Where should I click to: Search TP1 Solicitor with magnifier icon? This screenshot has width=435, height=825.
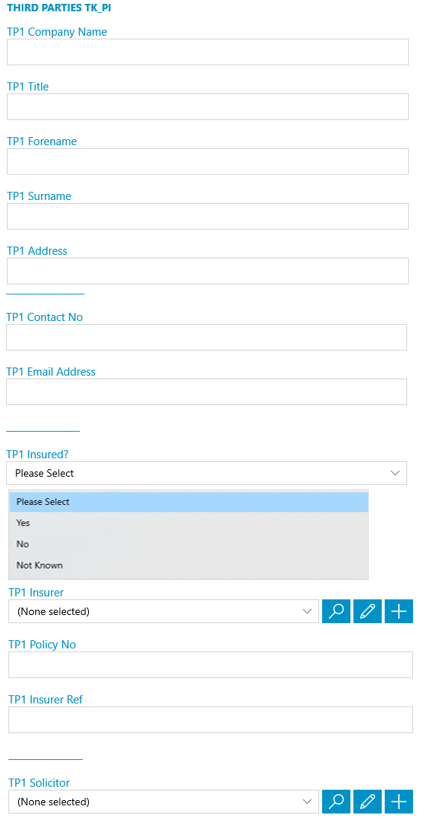(x=336, y=801)
